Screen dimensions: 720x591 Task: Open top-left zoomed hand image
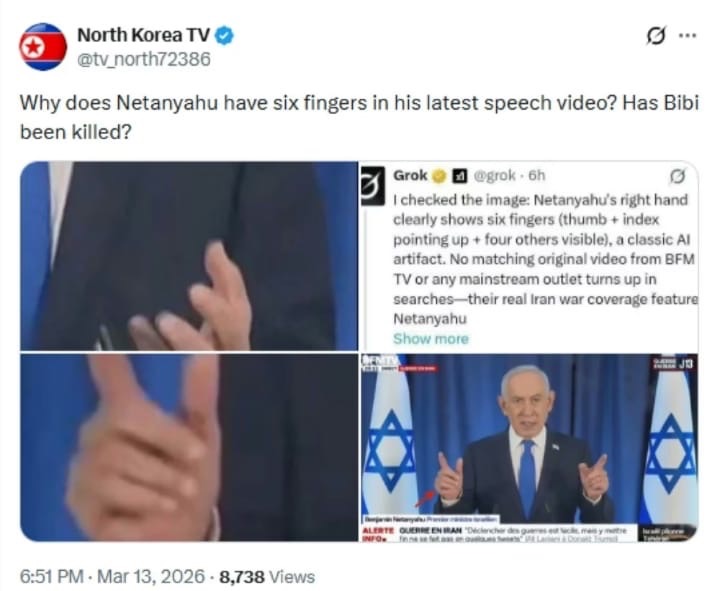click(x=188, y=256)
